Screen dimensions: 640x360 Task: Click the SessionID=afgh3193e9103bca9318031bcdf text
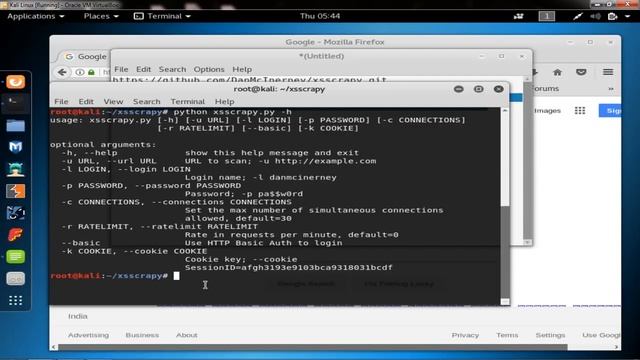(x=289, y=268)
